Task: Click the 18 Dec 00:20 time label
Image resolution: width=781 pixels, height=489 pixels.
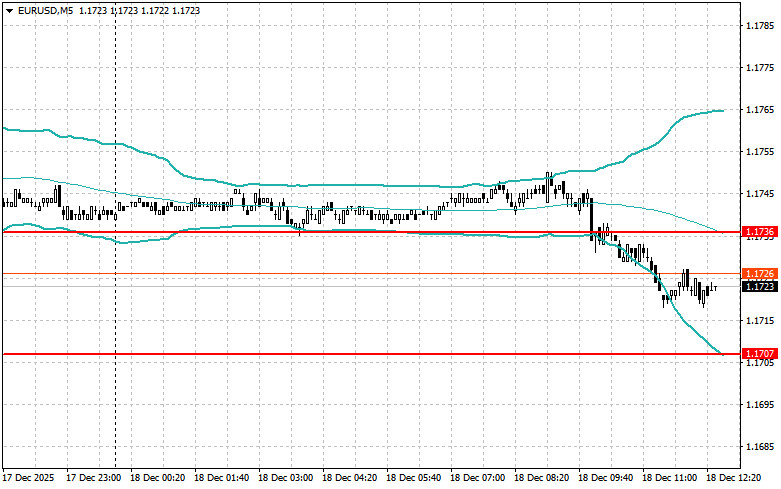Action: tap(157, 478)
